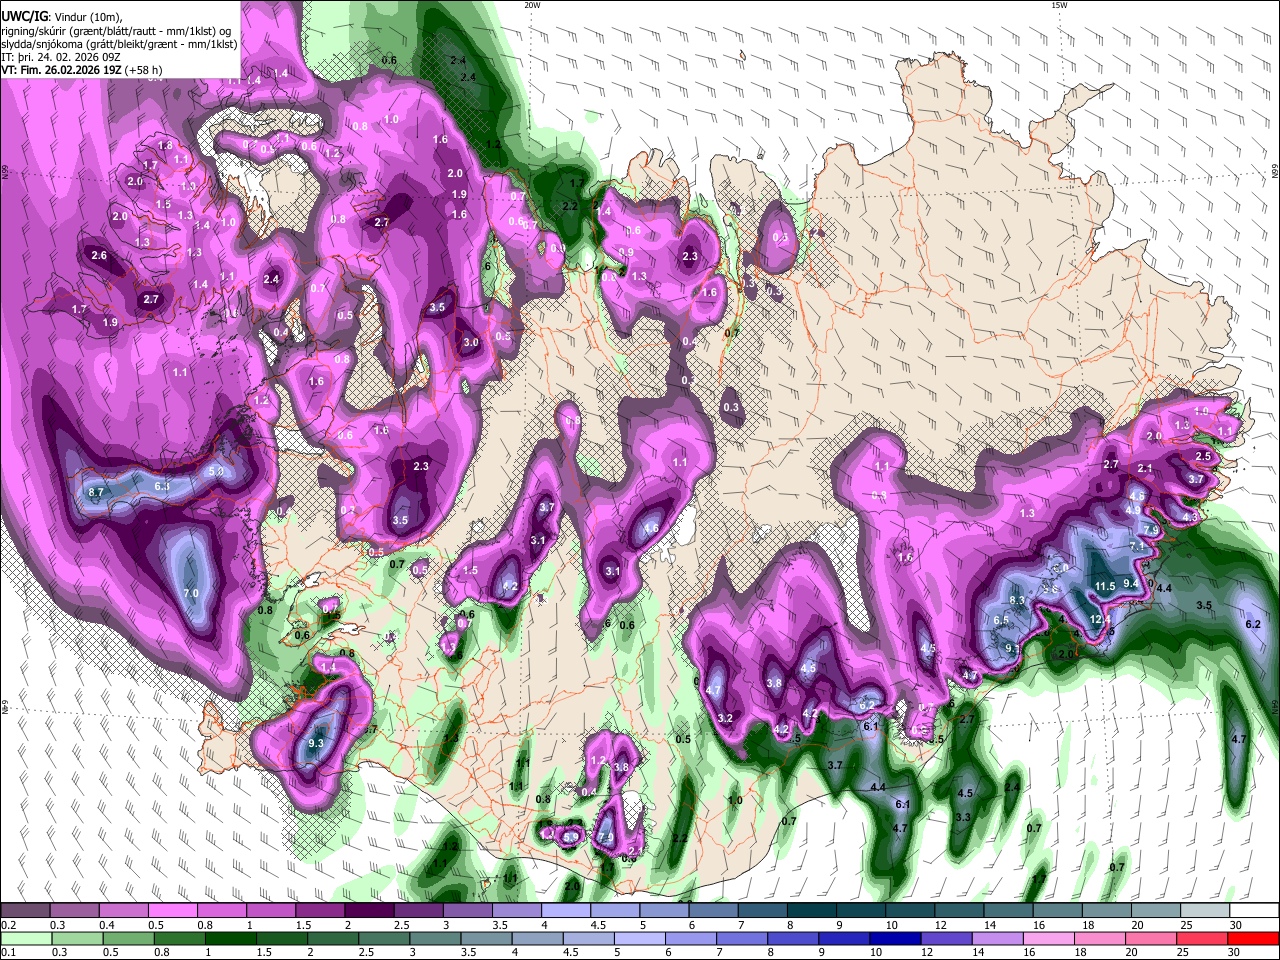Click the '20W' longitude label
Image resolution: width=1280 pixels, height=960 pixels.
(x=532, y=5)
